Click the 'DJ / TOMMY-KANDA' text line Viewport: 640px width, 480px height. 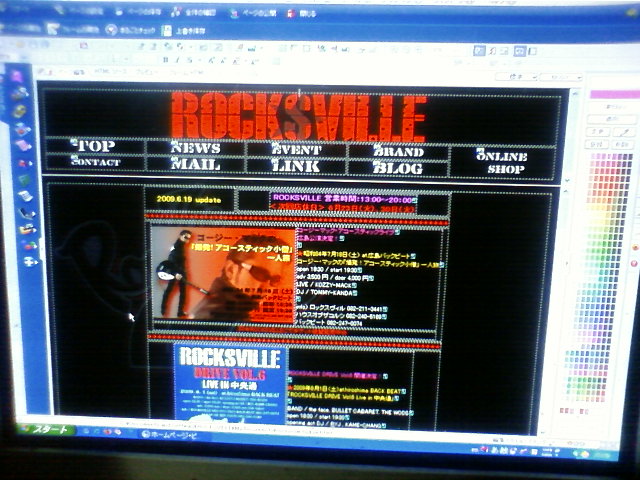[325, 293]
